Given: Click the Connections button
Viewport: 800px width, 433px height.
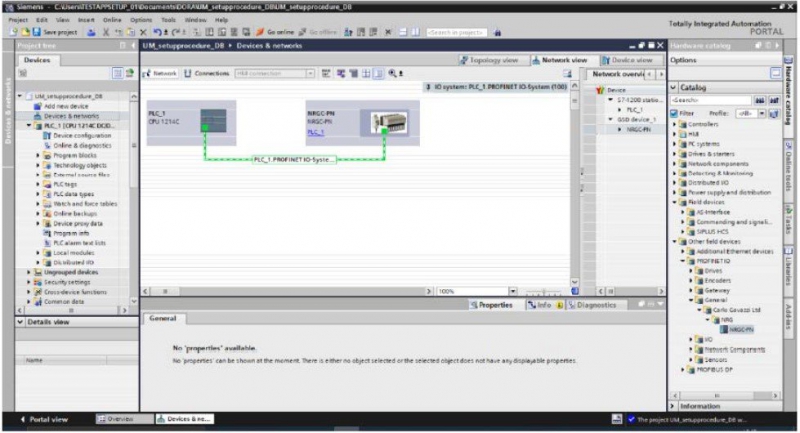Looking at the screenshot, I should [x=207, y=73].
